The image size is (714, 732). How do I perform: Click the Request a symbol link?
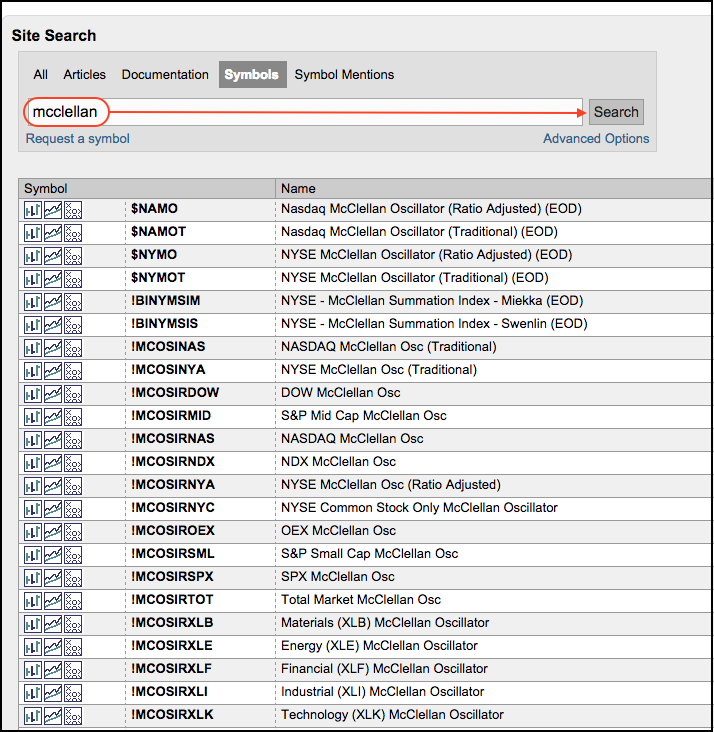point(78,139)
